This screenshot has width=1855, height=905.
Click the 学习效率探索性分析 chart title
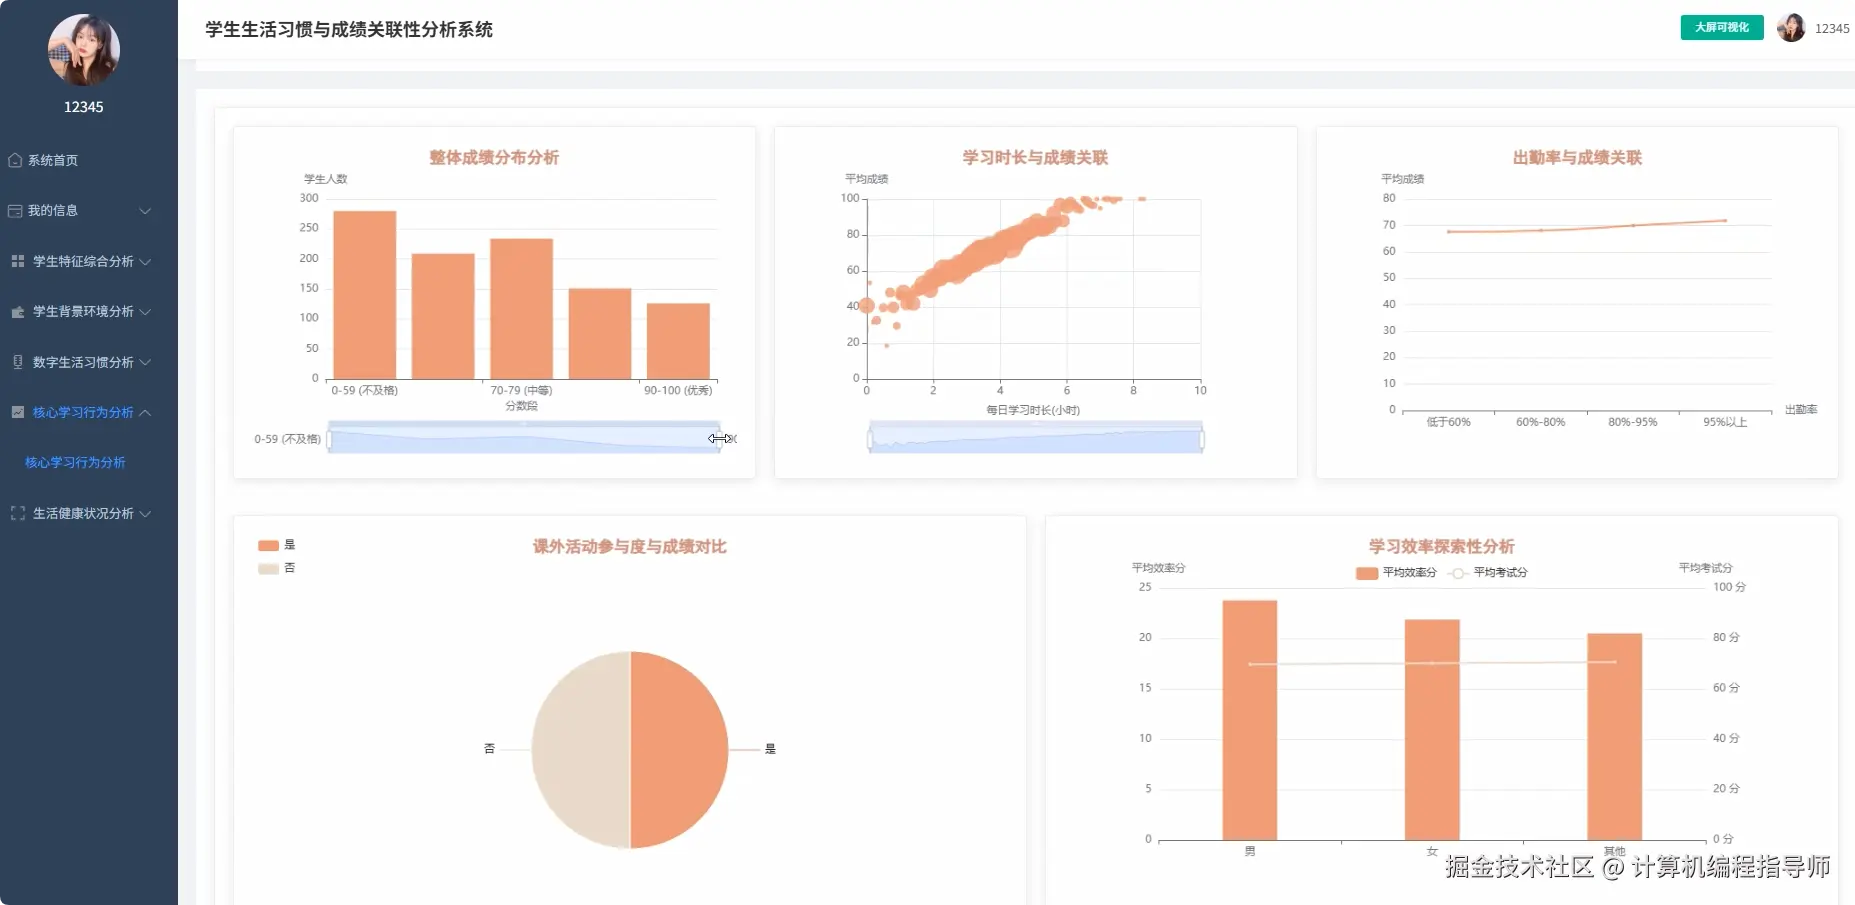point(1442,547)
